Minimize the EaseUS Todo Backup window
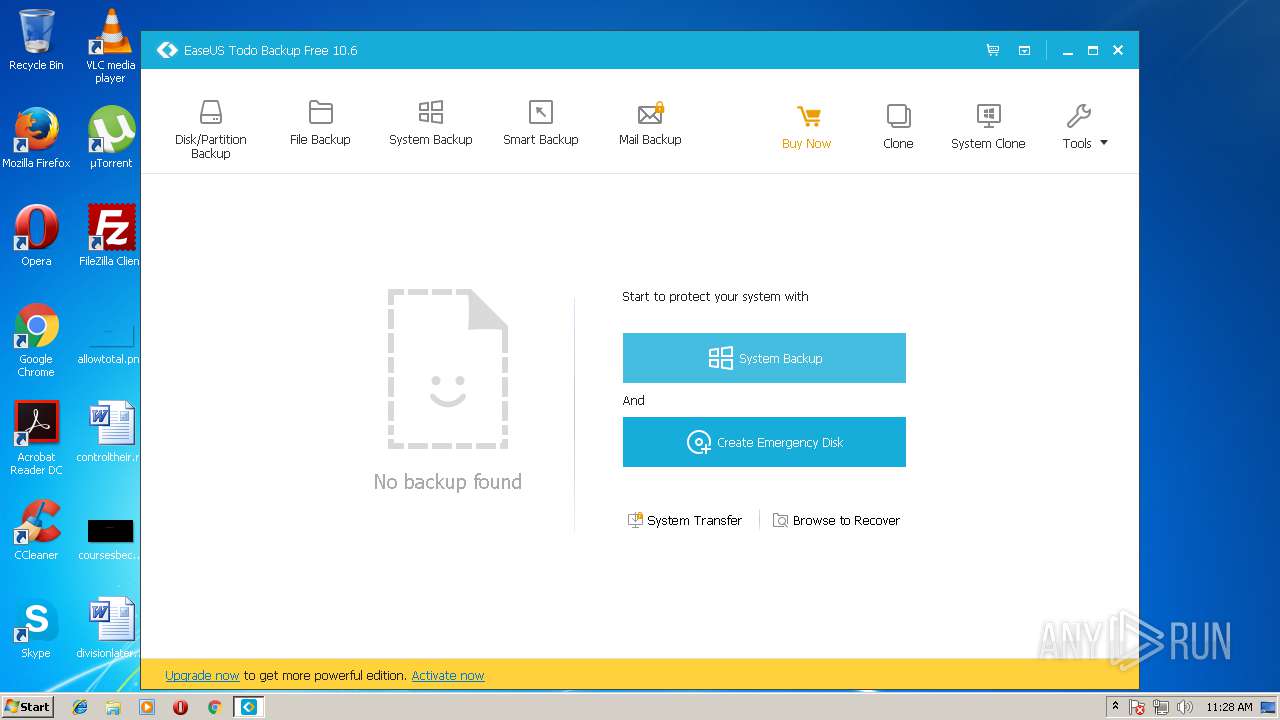Viewport: 1280px width, 720px height. click(1068, 50)
